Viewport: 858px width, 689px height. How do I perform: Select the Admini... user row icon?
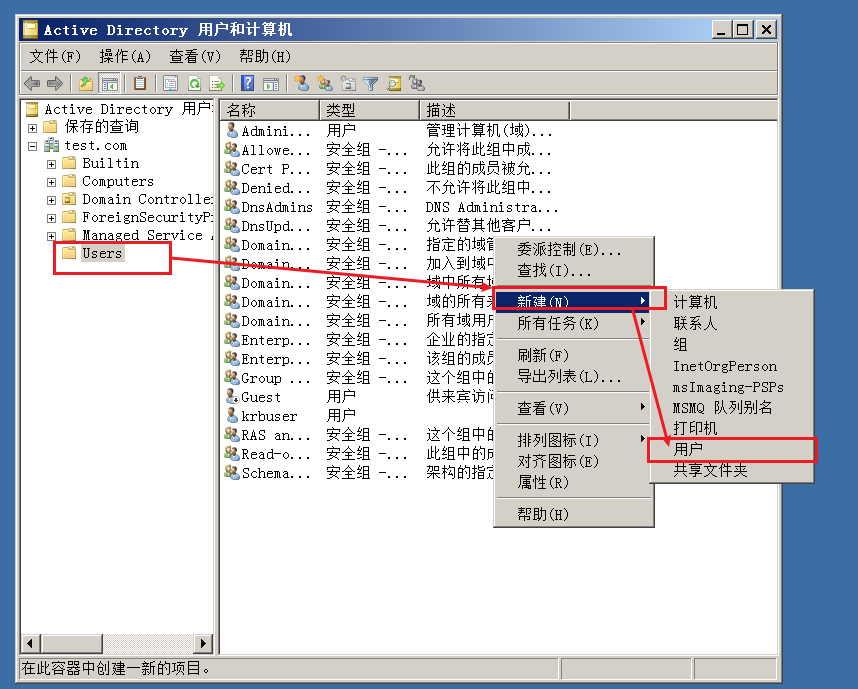pyautogui.click(x=232, y=130)
